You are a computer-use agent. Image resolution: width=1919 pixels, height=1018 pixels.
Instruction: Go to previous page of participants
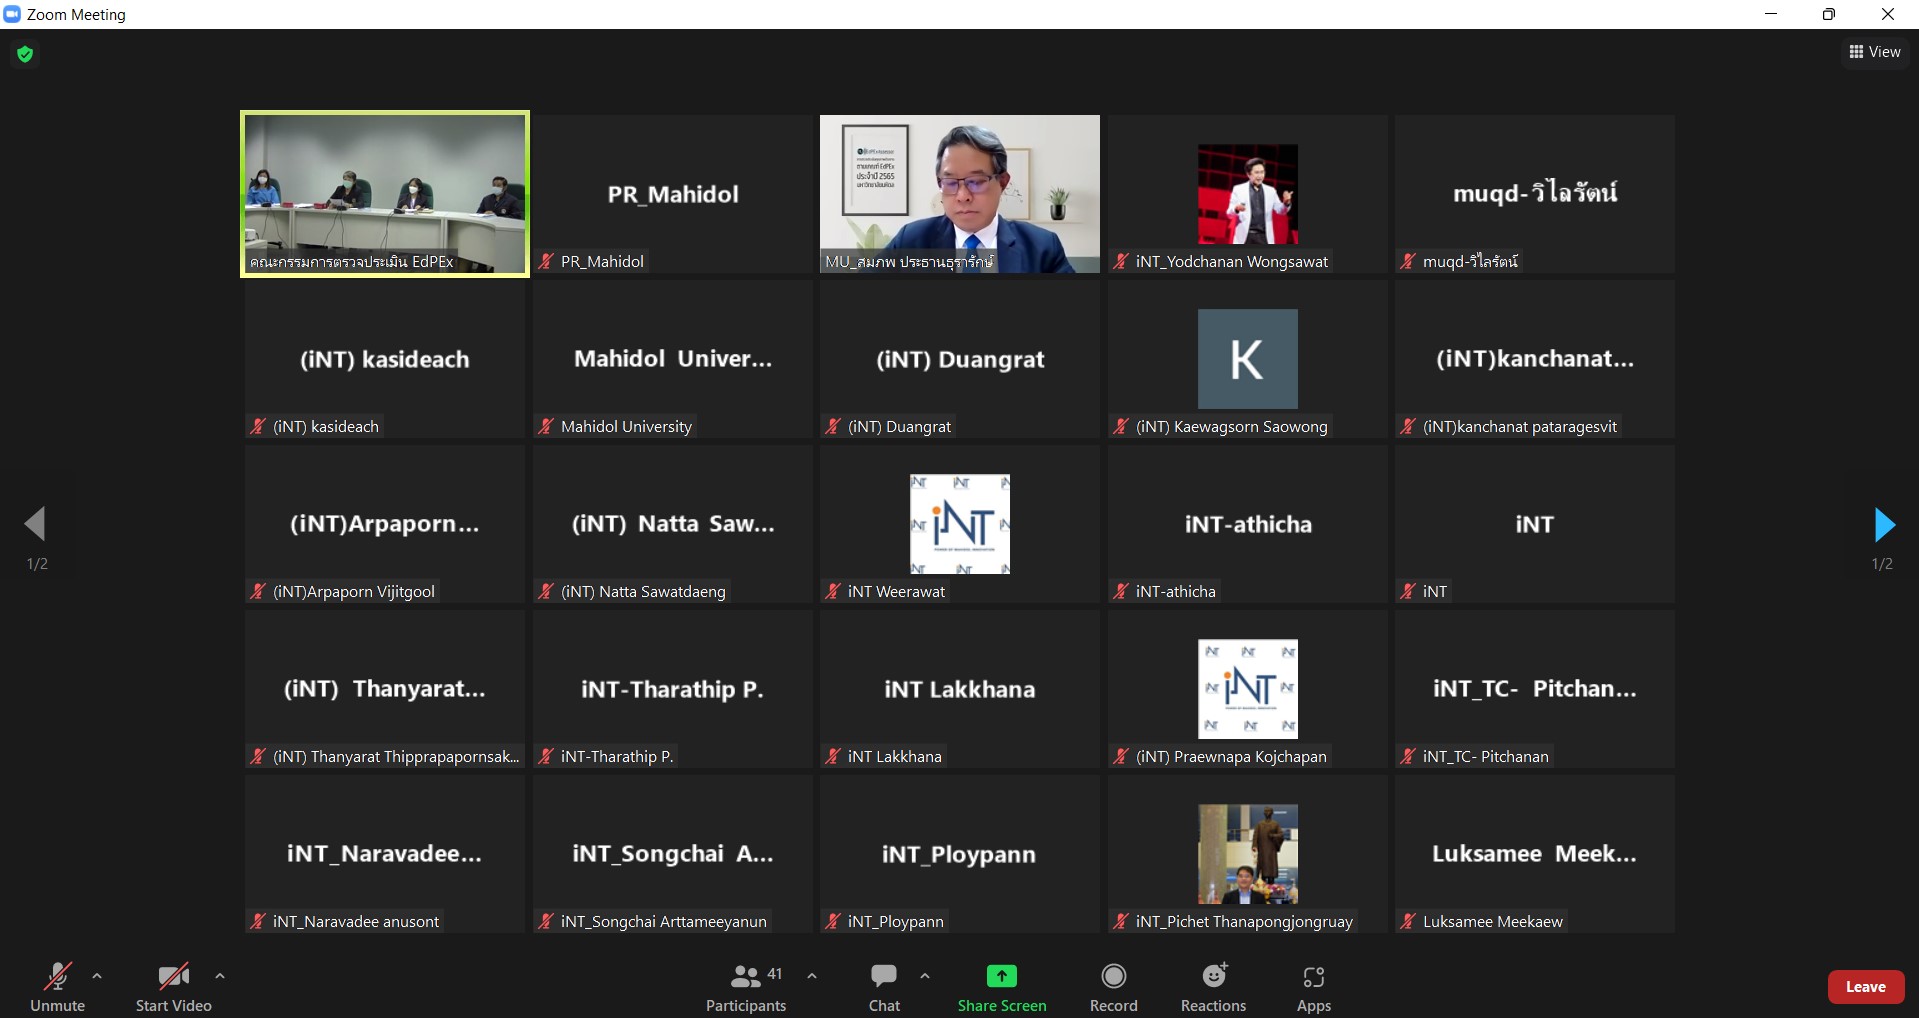click(36, 524)
